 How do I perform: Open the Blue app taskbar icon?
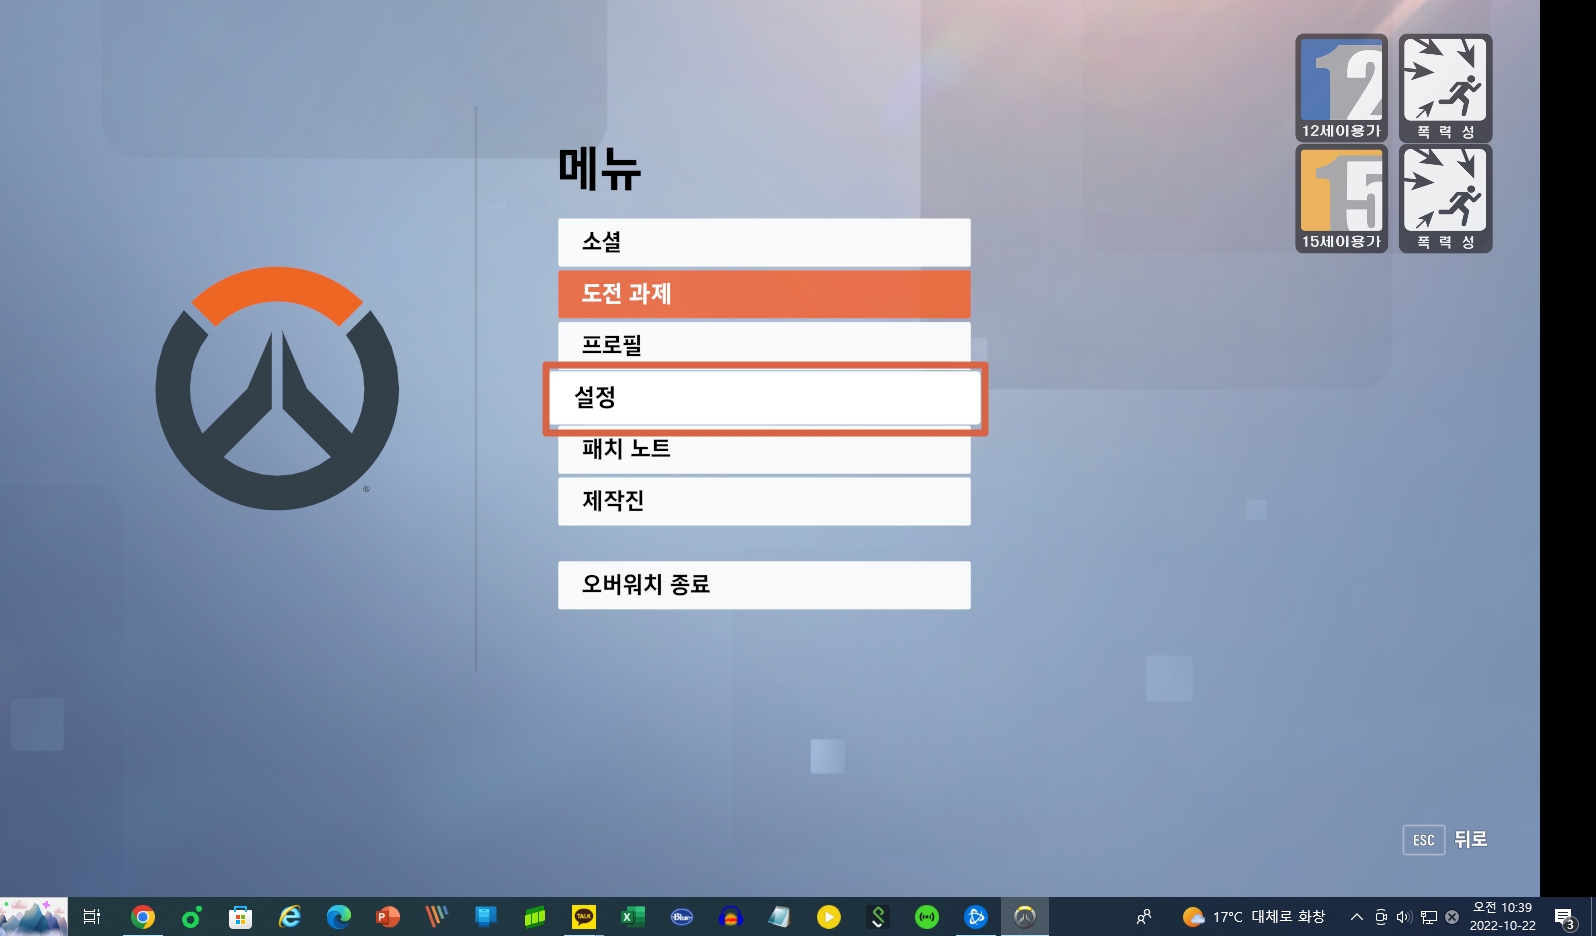click(682, 917)
